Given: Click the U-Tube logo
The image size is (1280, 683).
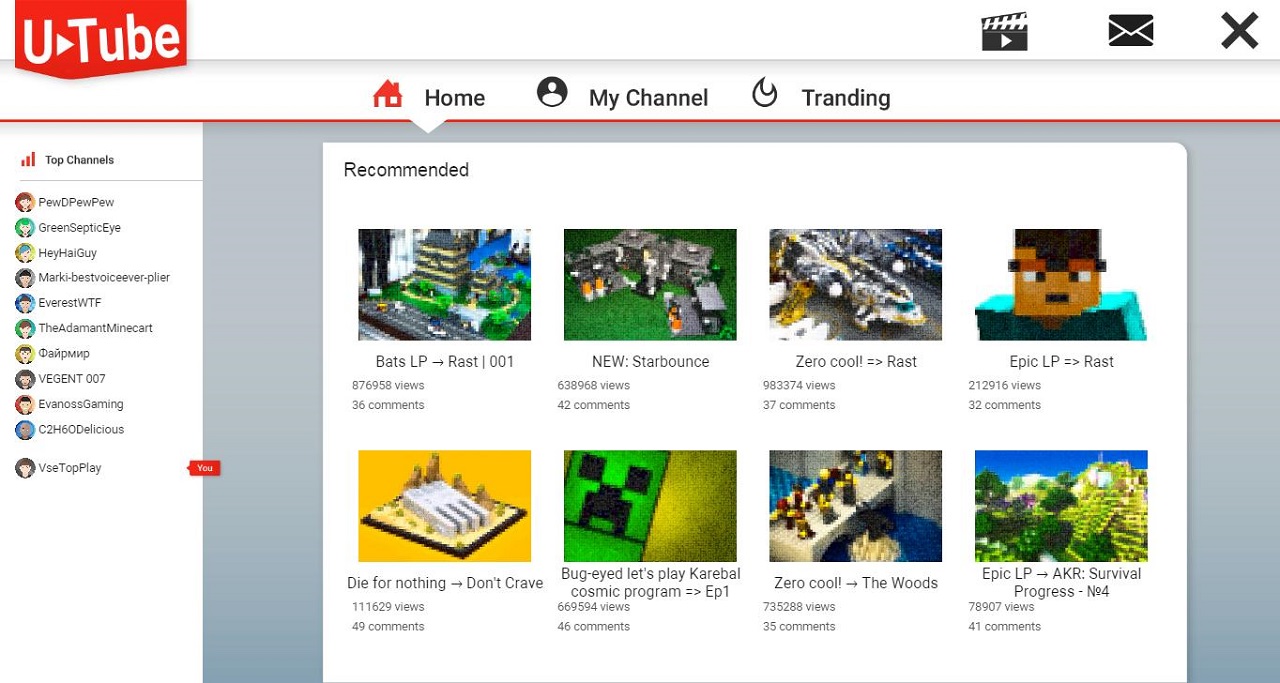Looking at the screenshot, I should 100,38.
